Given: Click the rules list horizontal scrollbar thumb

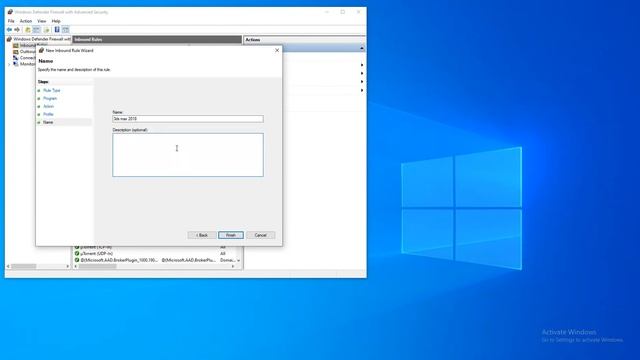Looking at the screenshot, I should pyautogui.click(x=97, y=266).
